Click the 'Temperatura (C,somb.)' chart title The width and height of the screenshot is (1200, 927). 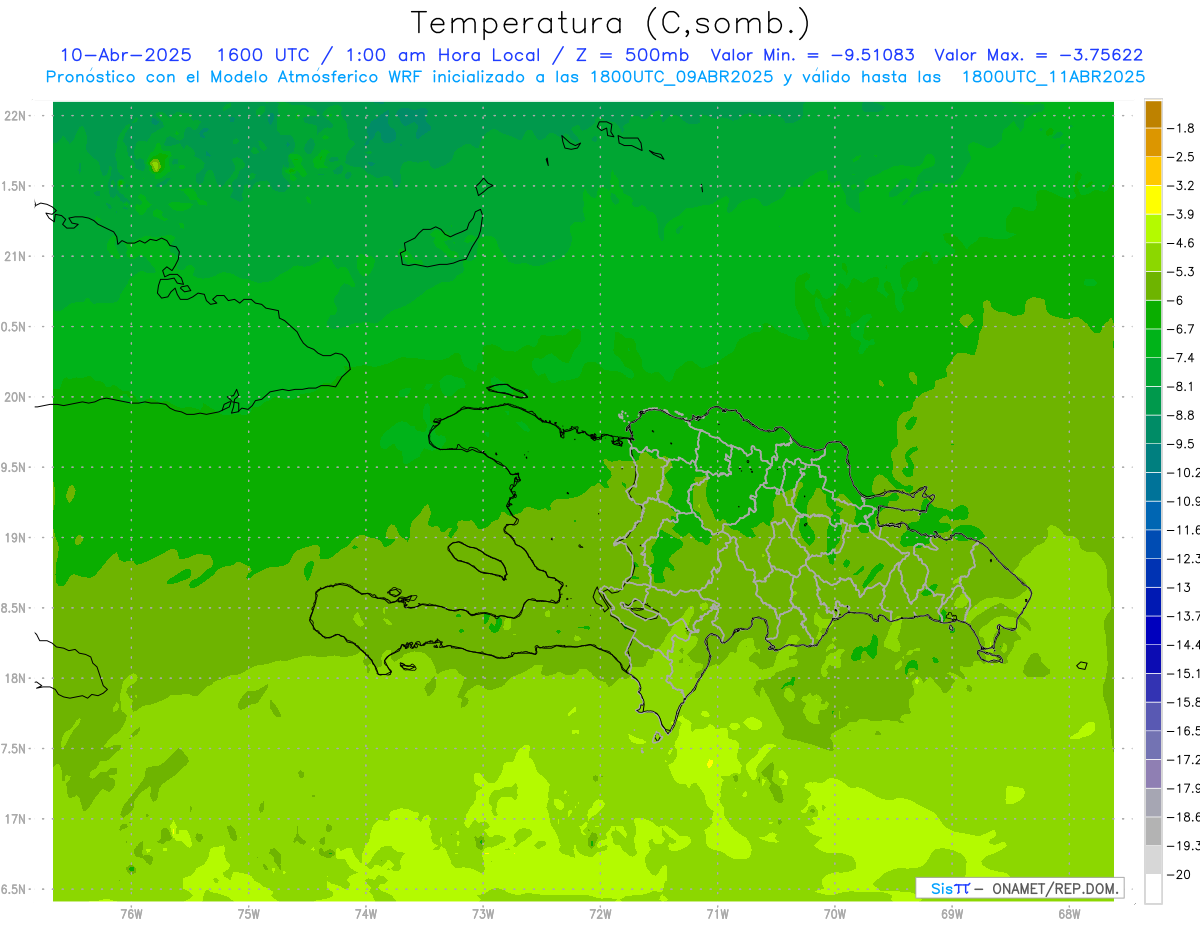tap(611, 23)
